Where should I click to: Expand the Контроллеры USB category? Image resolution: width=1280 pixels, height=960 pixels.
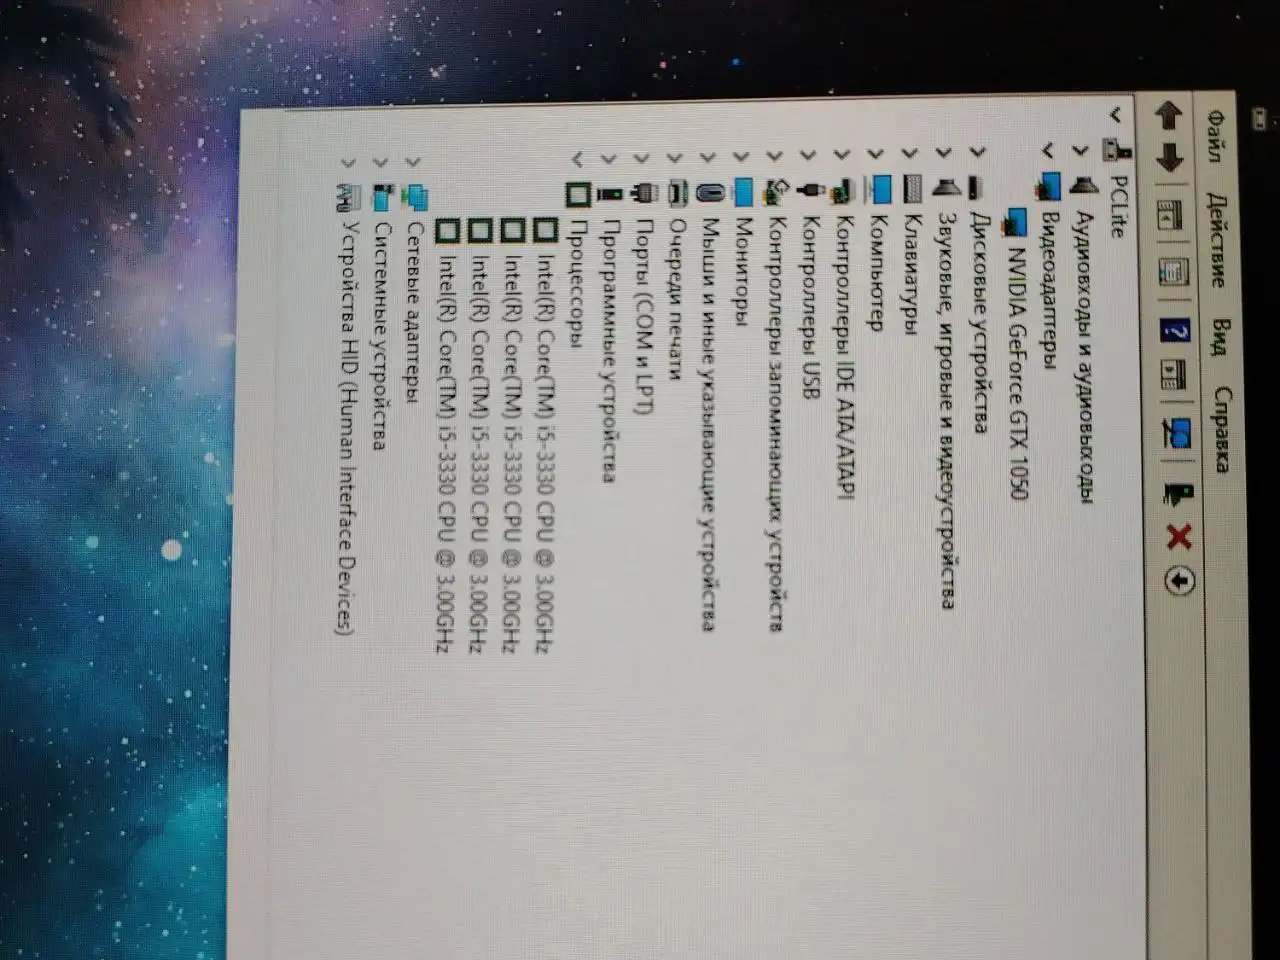tap(809, 156)
